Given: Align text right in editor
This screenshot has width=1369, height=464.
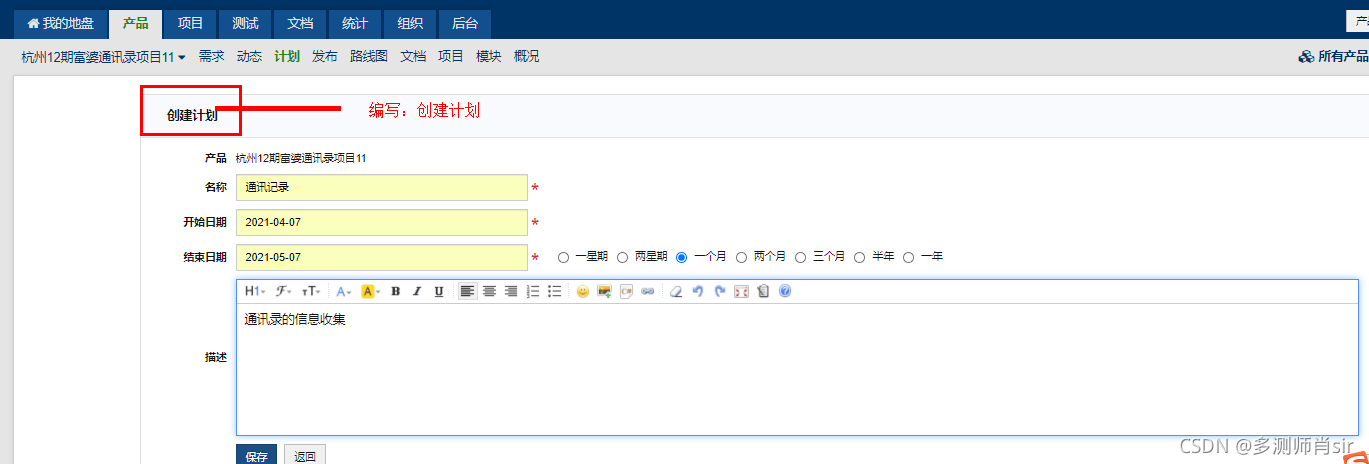Looking at the screenshot, I should [511, 291].
